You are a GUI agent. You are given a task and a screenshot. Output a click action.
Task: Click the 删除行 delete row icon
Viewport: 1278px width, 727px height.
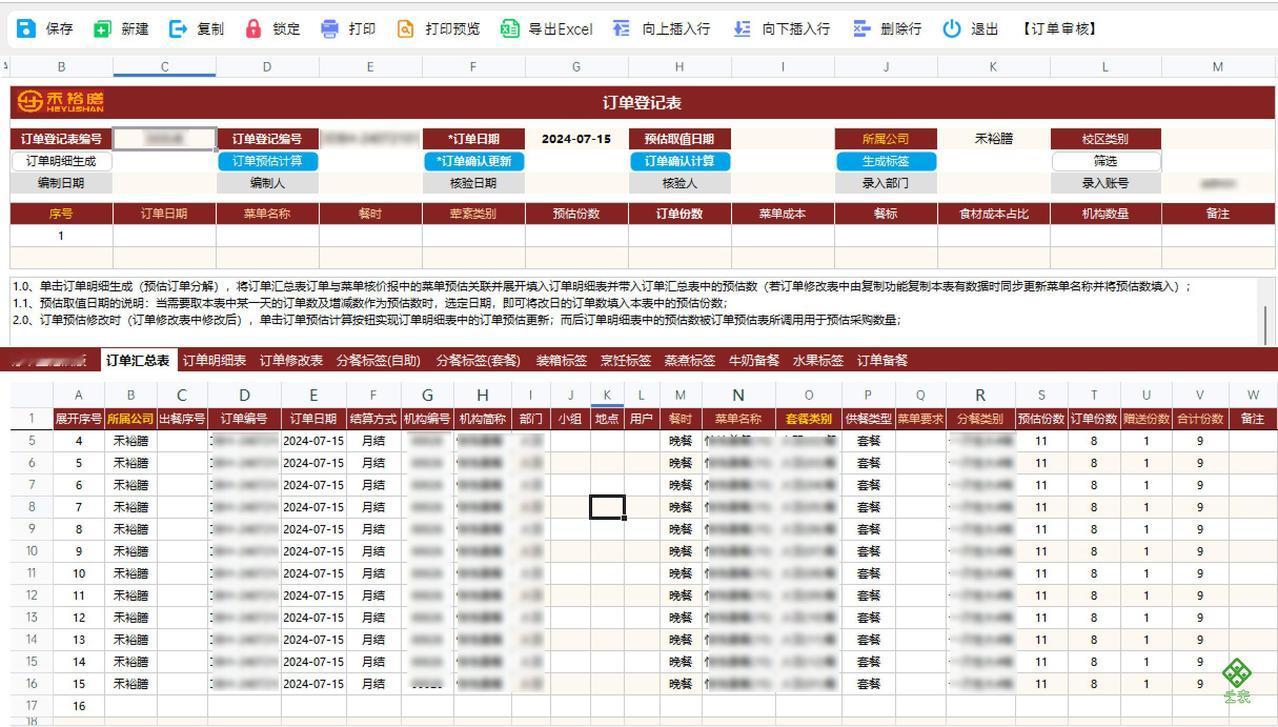861,29
